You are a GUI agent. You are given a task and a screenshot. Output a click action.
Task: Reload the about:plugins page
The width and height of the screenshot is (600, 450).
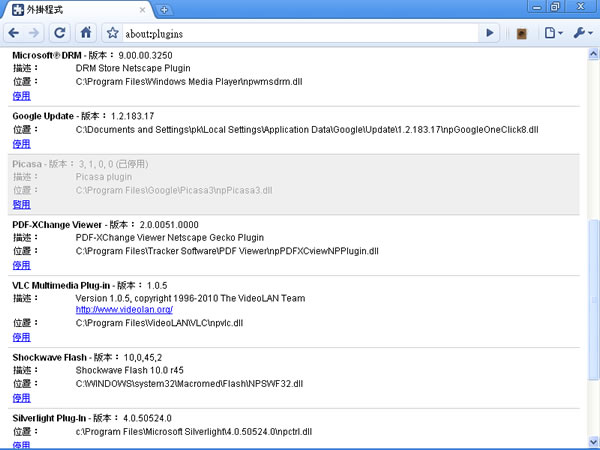tap(60, 33)
